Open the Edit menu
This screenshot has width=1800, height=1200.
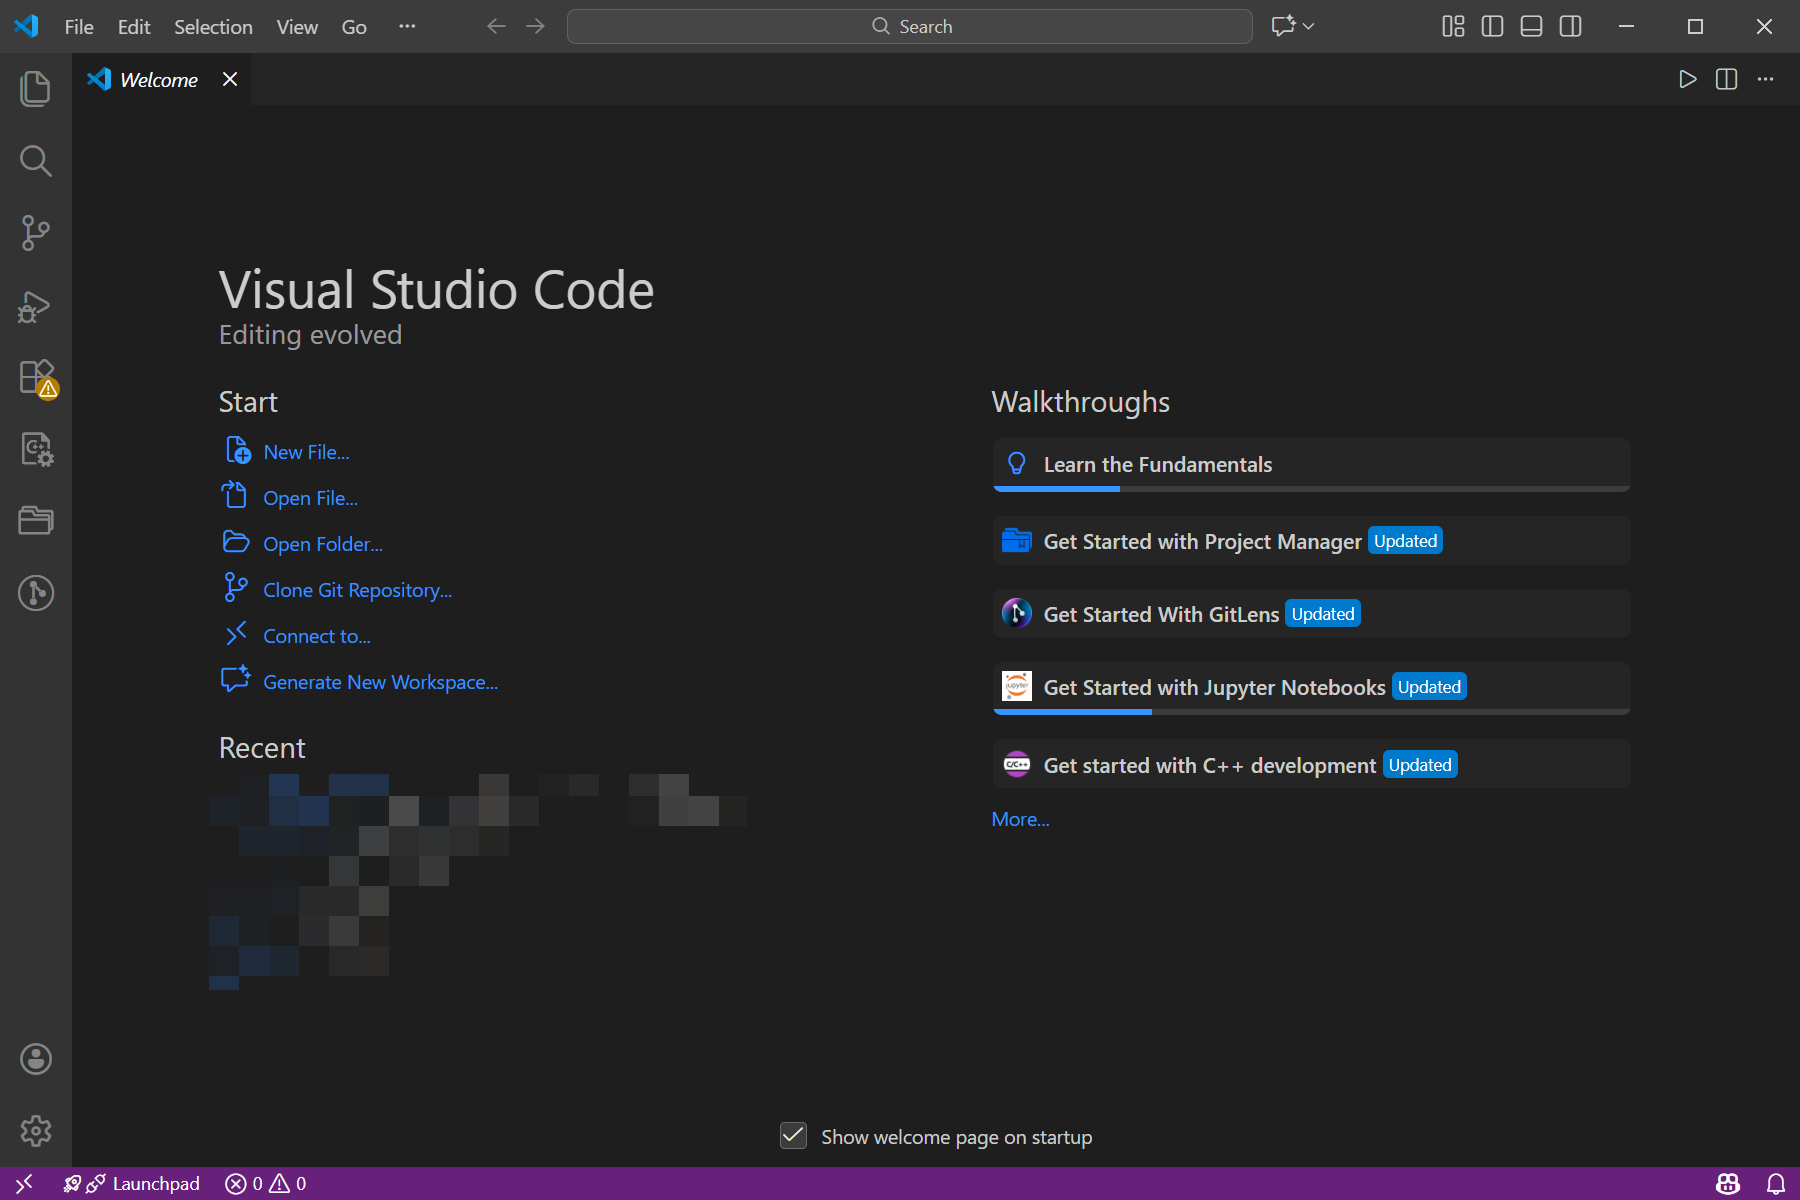tap(134, 27)
